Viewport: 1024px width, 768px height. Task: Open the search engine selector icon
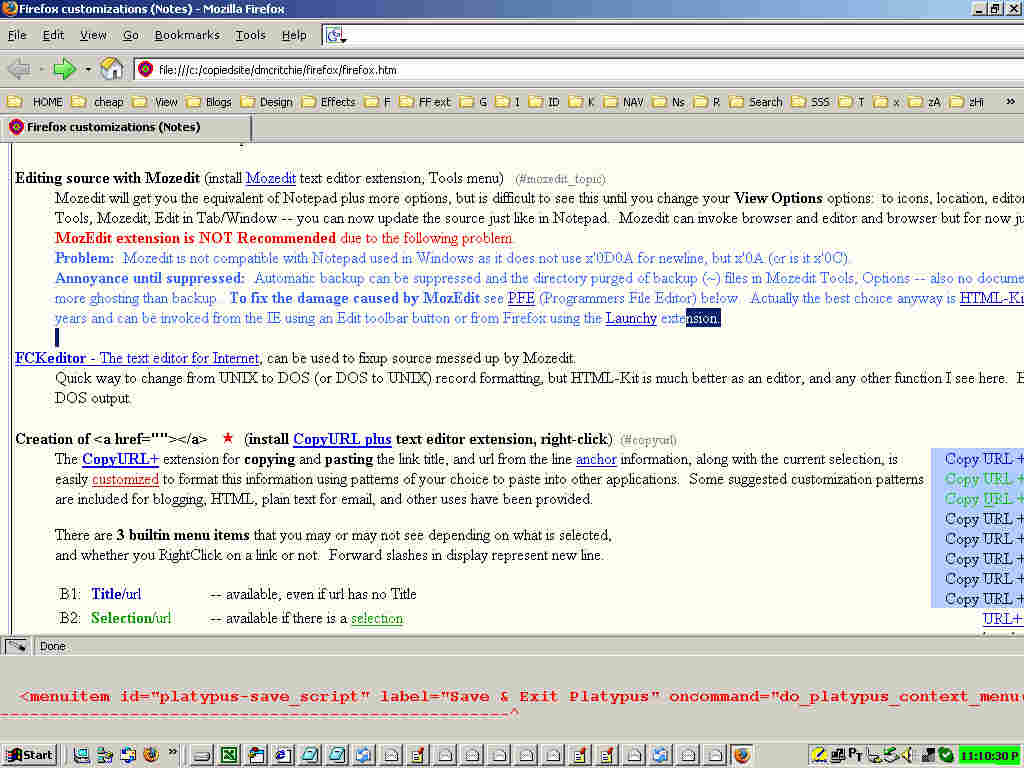[x=335, y=35]
